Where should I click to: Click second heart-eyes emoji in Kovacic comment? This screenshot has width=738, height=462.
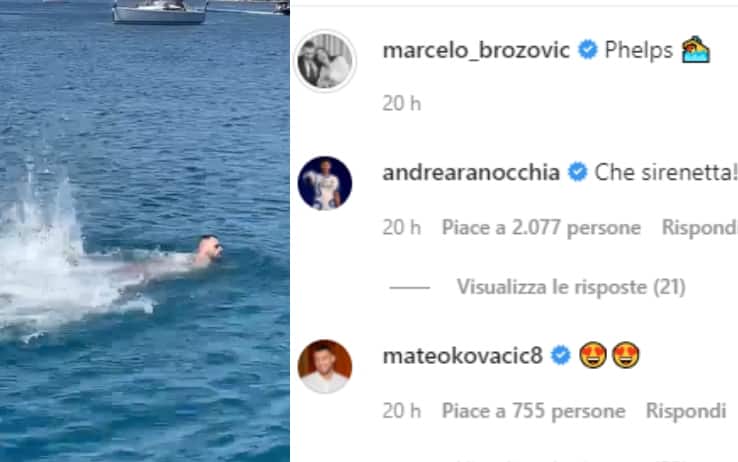tap(626, 355)
